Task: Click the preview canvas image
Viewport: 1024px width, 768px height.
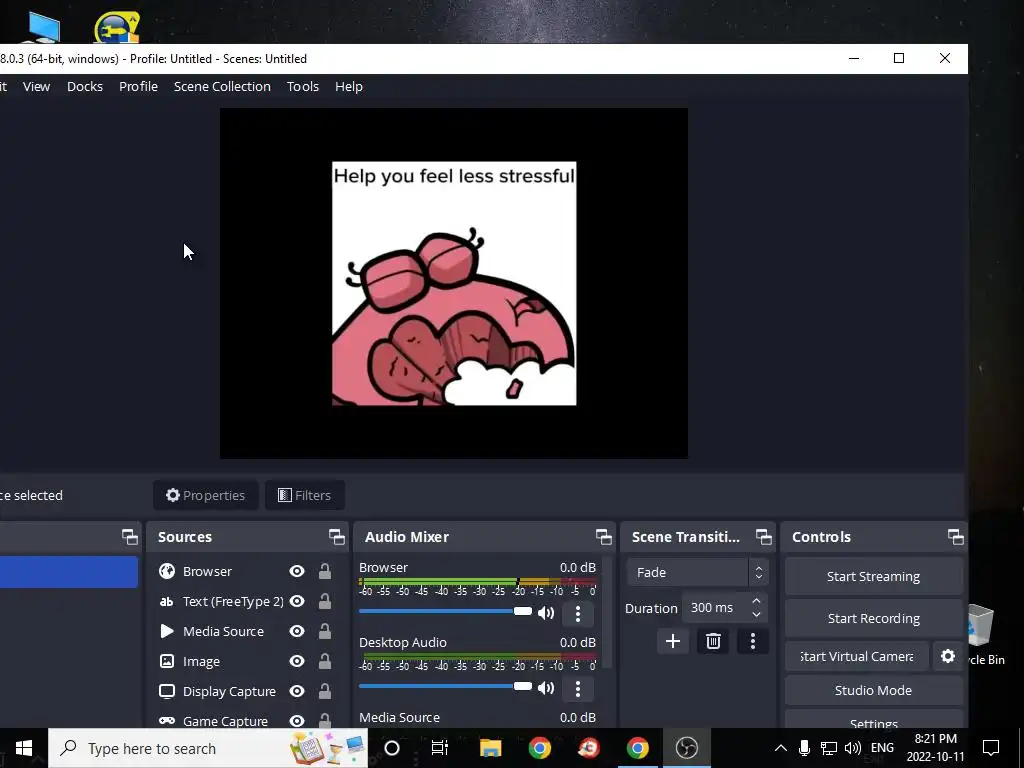Action: tap(454, 283)
